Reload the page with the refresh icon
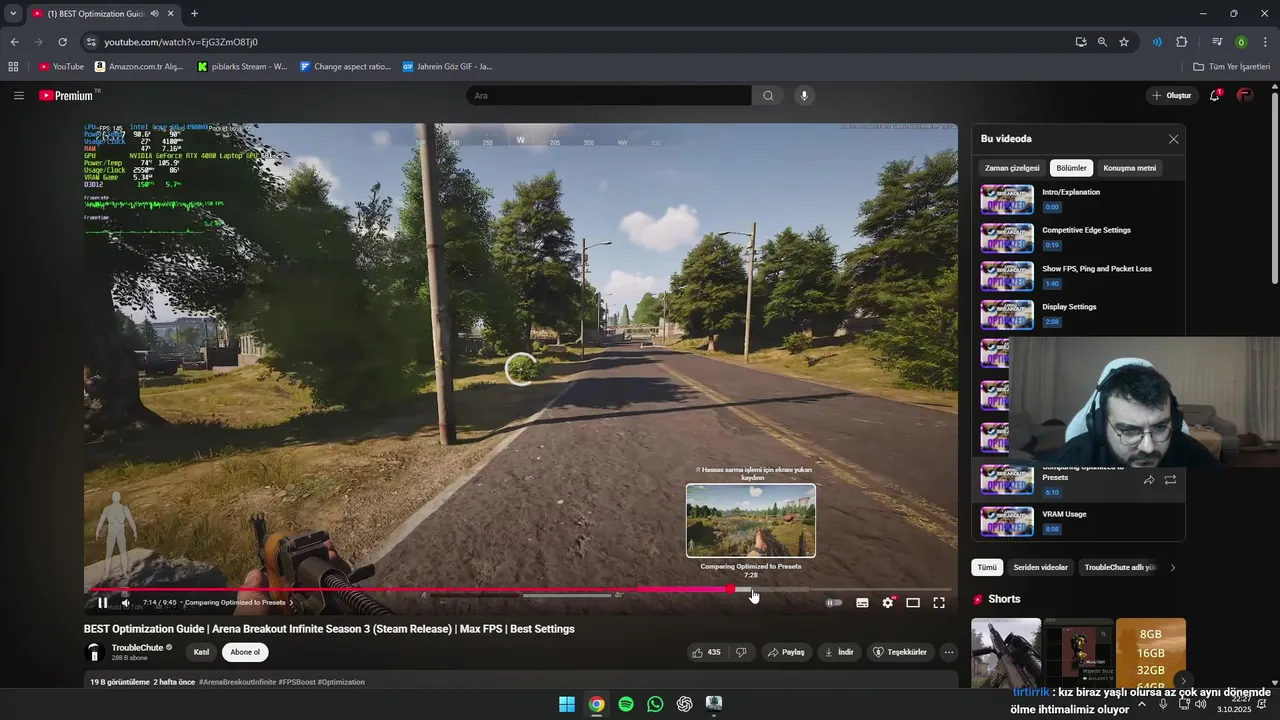Screen dimensions: 1280x720 tap(62, 42)
